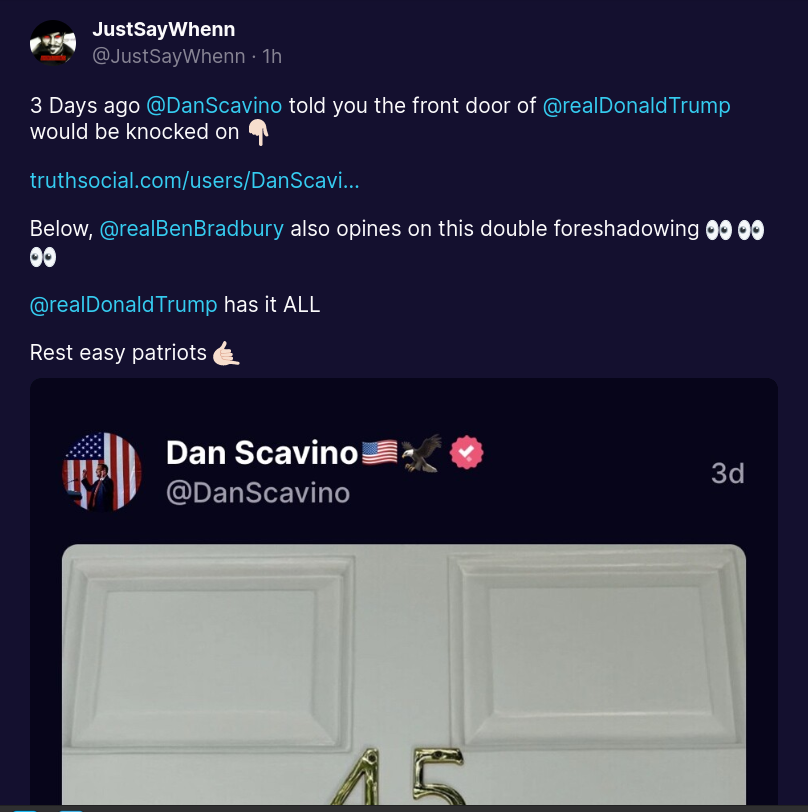
Task: Visit the truthsocial.com/users/DanScavi... link
Action: [x=194, y=181]
